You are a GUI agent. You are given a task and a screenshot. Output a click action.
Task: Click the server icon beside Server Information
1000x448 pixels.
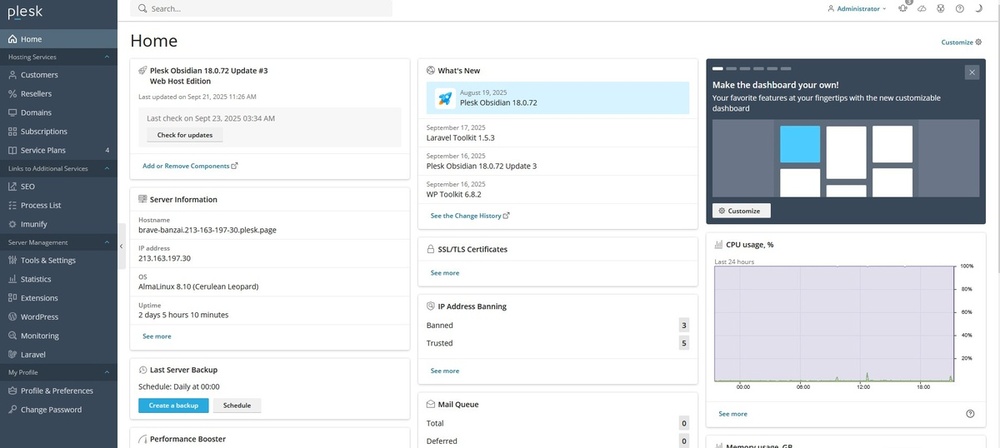click(x=142, y=199)
